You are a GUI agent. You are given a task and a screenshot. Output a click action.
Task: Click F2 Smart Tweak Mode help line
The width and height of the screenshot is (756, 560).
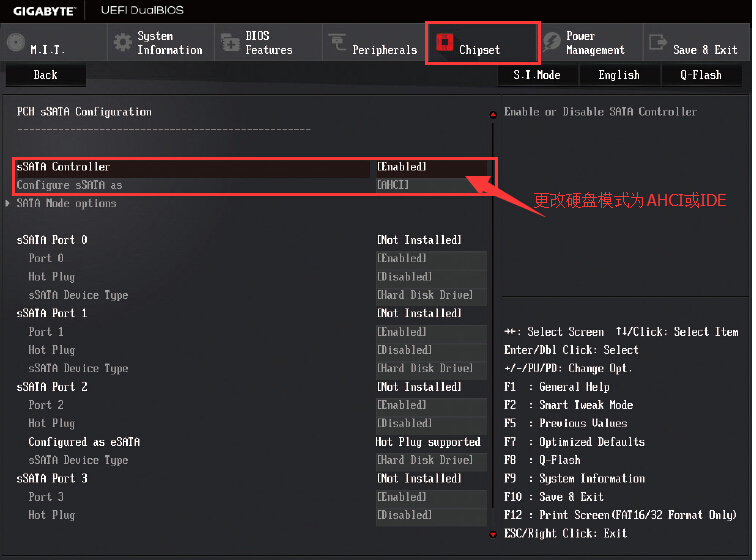[x=568, y=405]
